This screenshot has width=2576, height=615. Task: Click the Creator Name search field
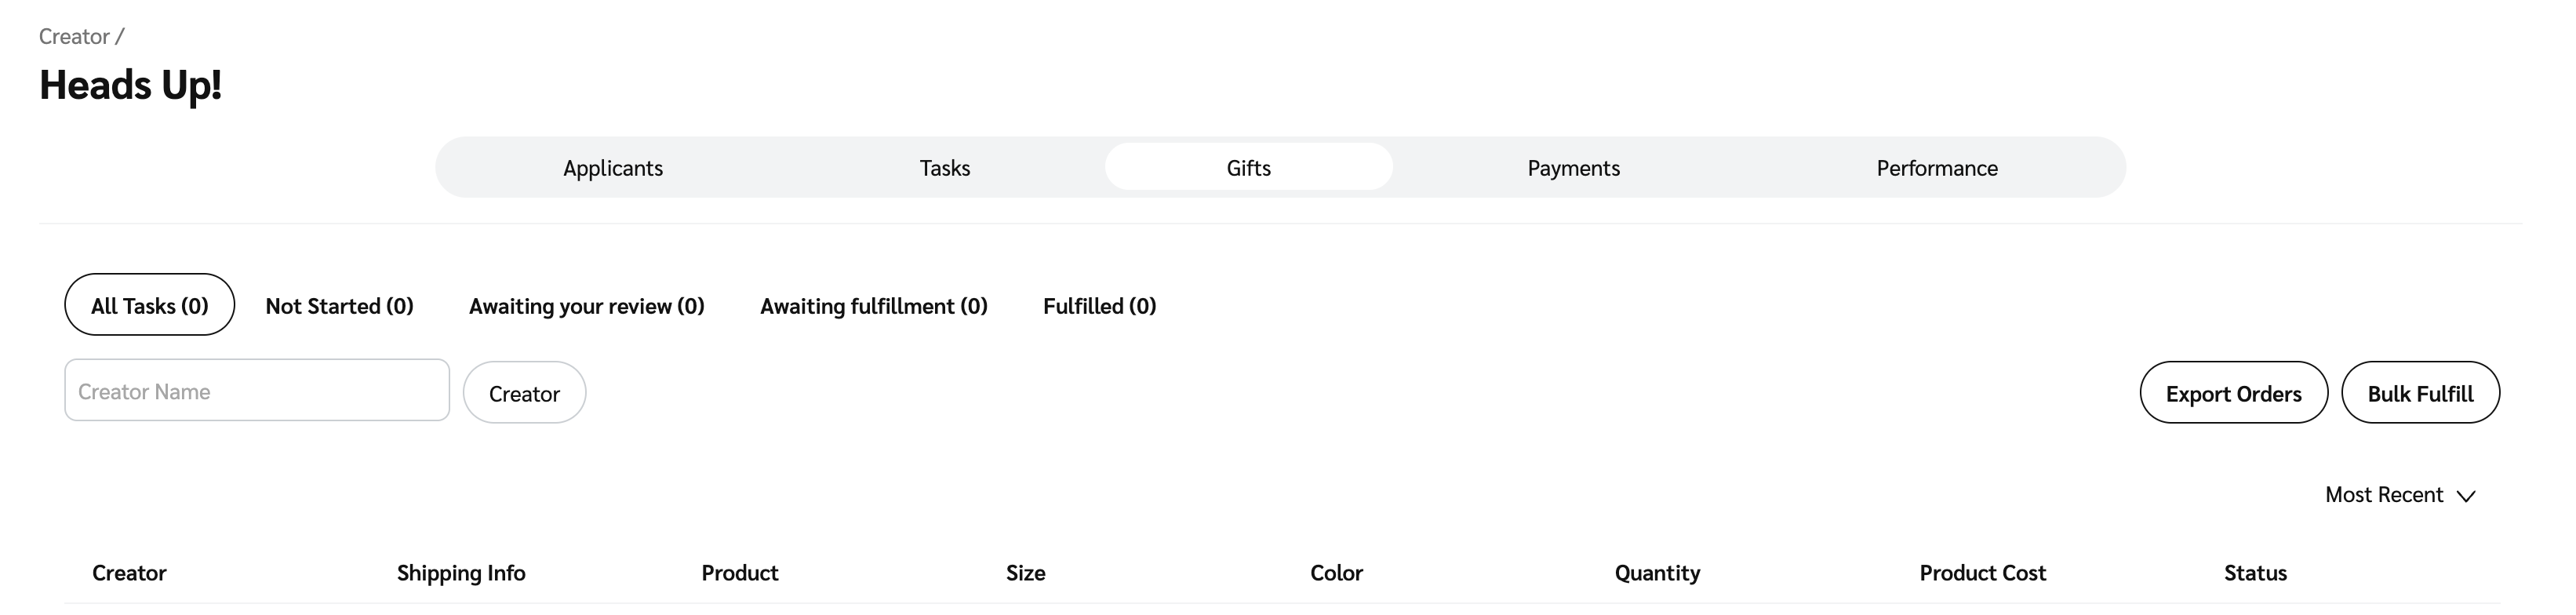click(x=256, y=391)
